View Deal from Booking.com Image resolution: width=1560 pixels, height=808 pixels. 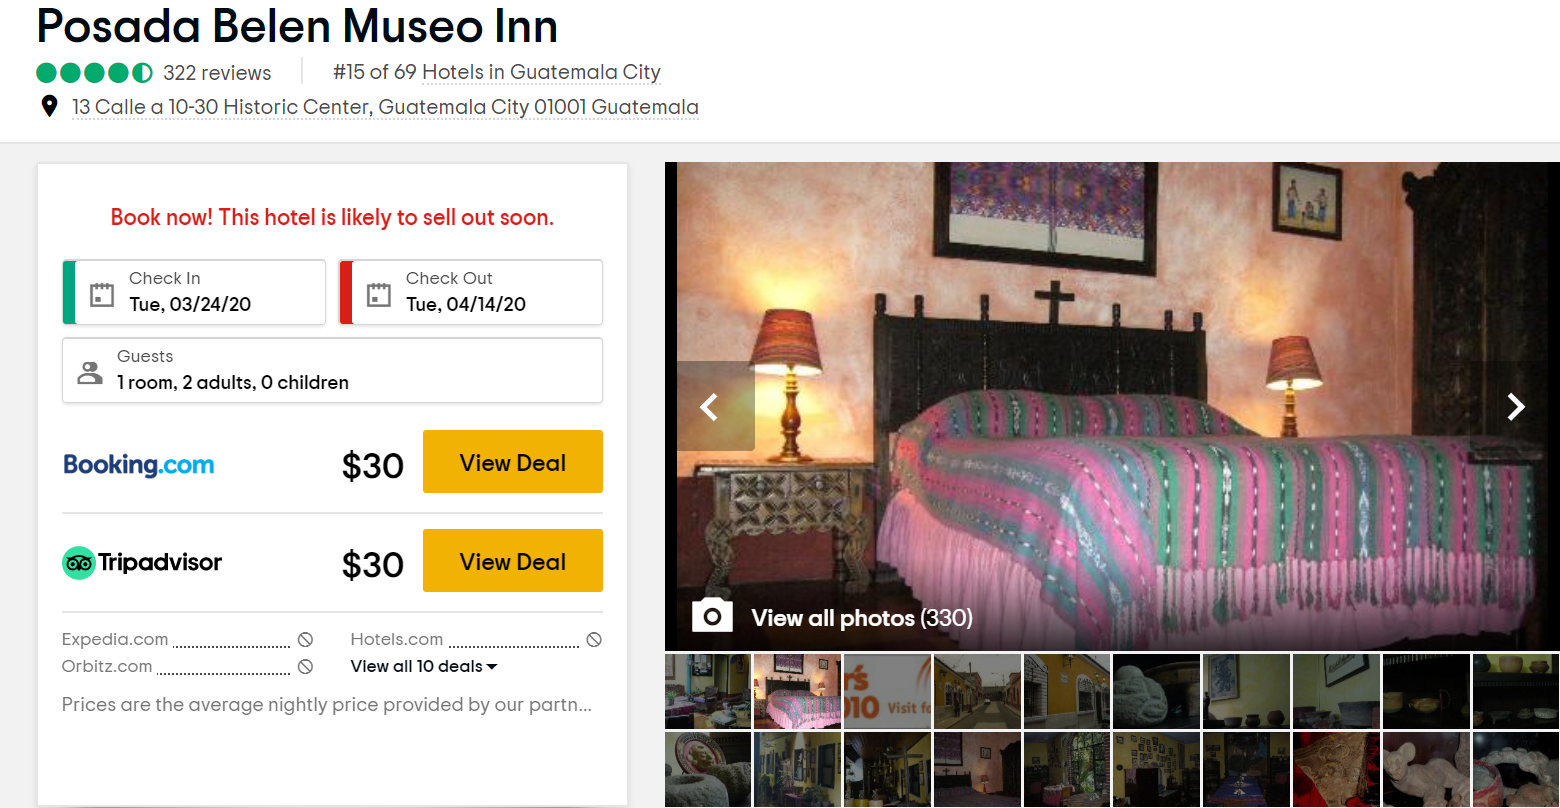pyautogui.click(x=513, y=462)
